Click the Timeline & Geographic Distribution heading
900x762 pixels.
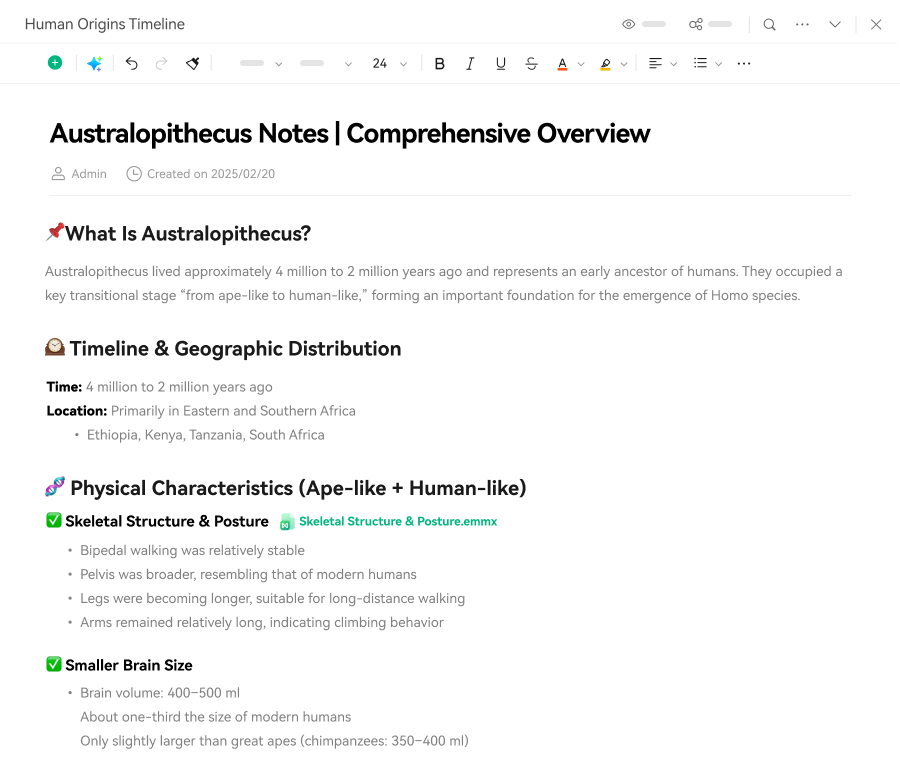tap(235, 349)
